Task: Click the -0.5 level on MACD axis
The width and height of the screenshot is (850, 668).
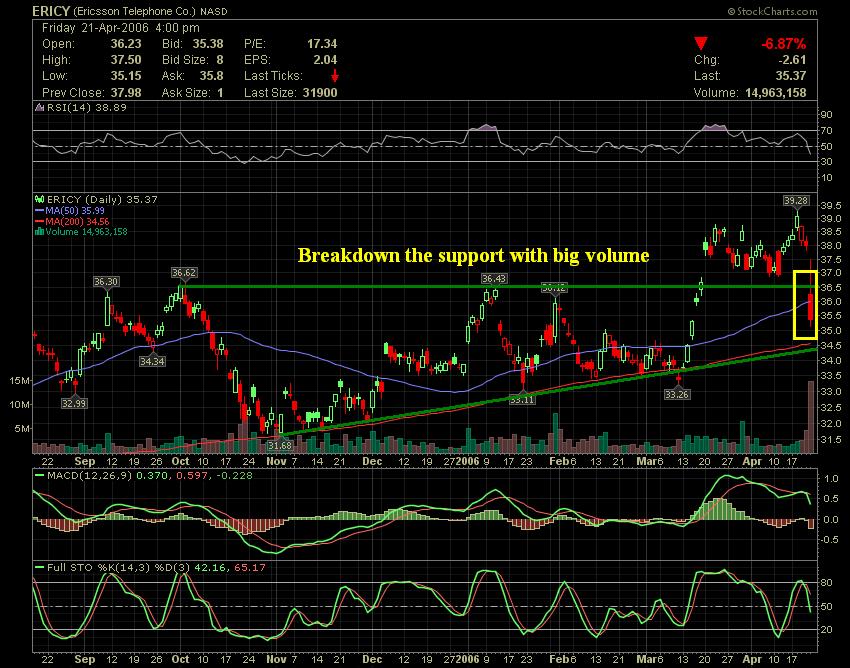Action: point(830,539)
